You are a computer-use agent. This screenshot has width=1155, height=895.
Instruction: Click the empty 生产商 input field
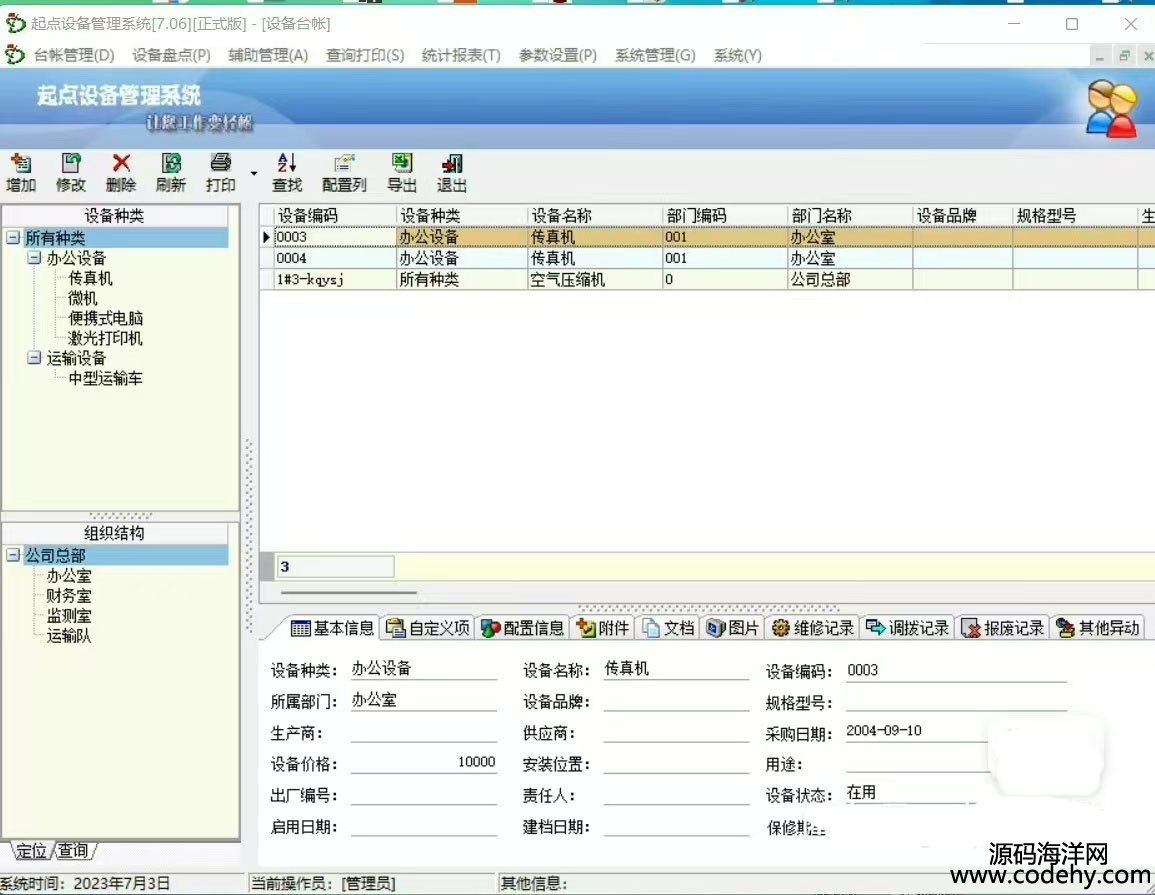(x=424, y=731)
